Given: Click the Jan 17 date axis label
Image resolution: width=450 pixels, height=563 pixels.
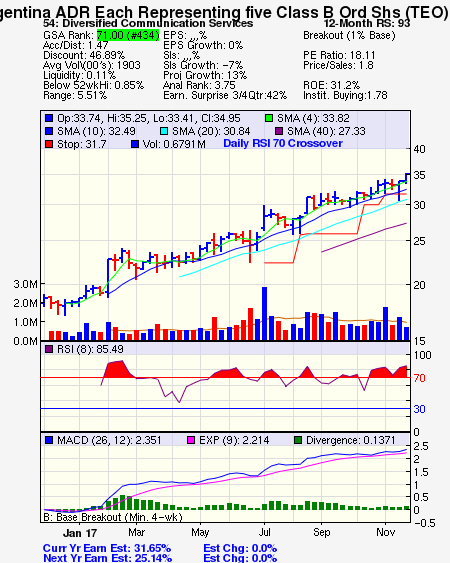Looking at the screenshot, I should point(80,533).
